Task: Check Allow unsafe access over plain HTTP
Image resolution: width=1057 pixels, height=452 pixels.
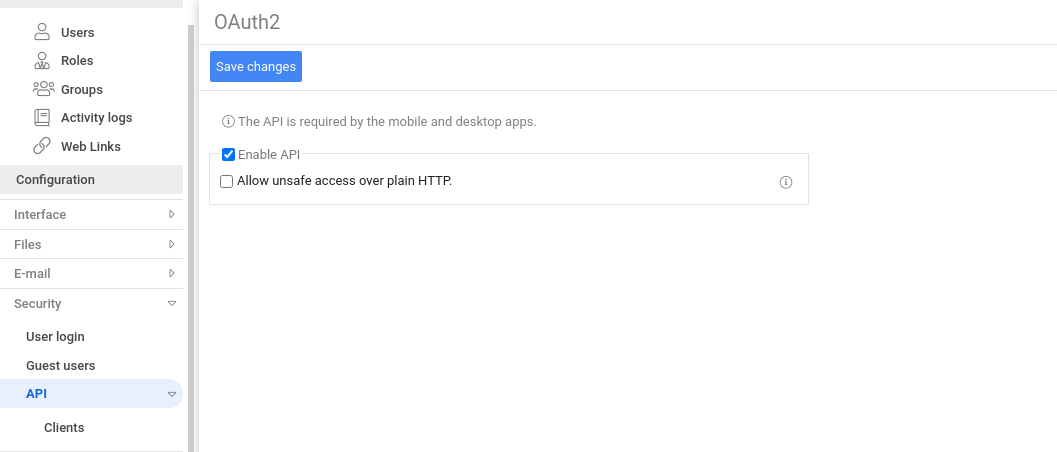Action: pyautogui.click(x=226, y=181)
